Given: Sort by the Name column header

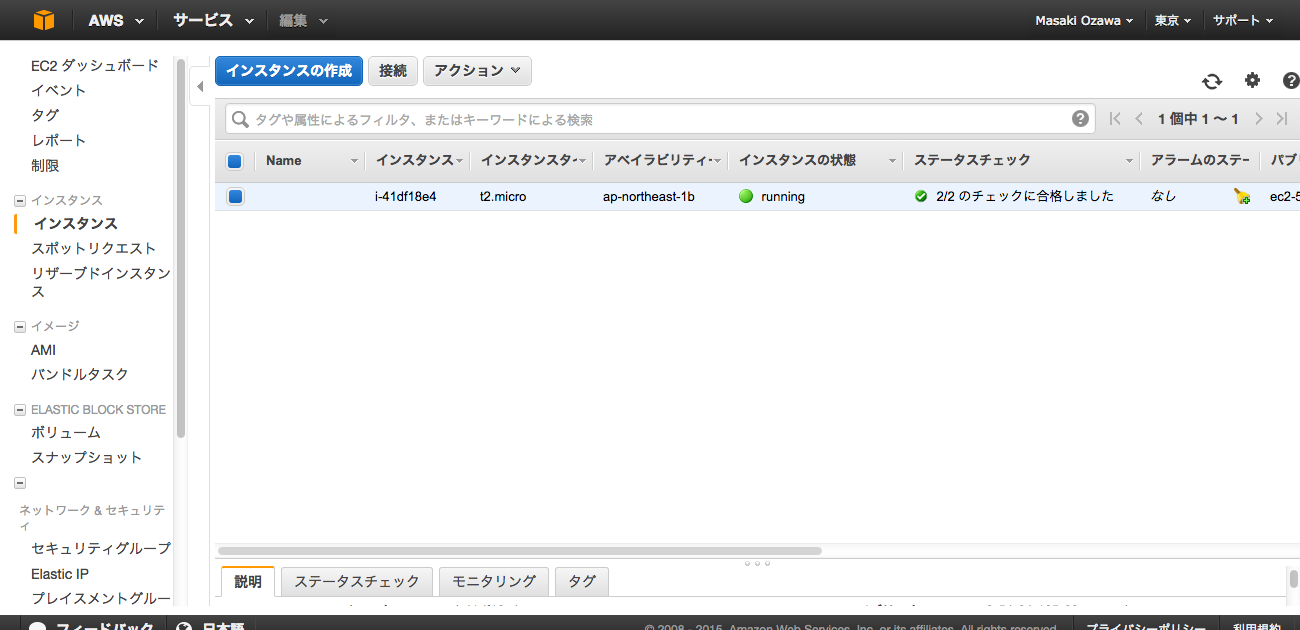Looking at the screenshot, I should click(x=310, y=161).
